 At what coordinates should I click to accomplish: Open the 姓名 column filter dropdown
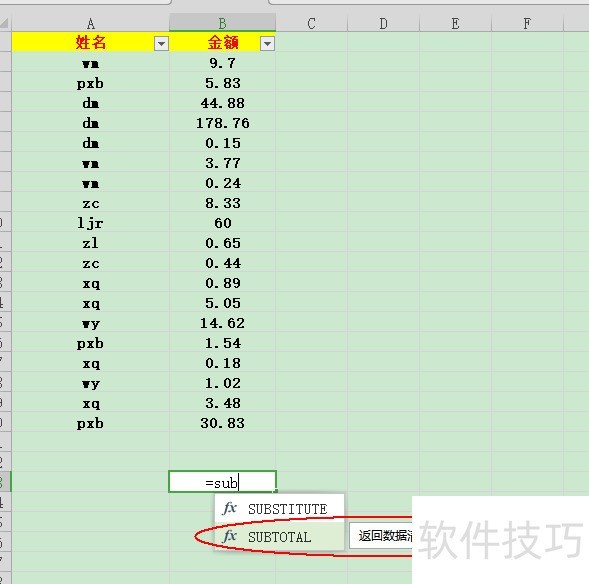[161, 44]
